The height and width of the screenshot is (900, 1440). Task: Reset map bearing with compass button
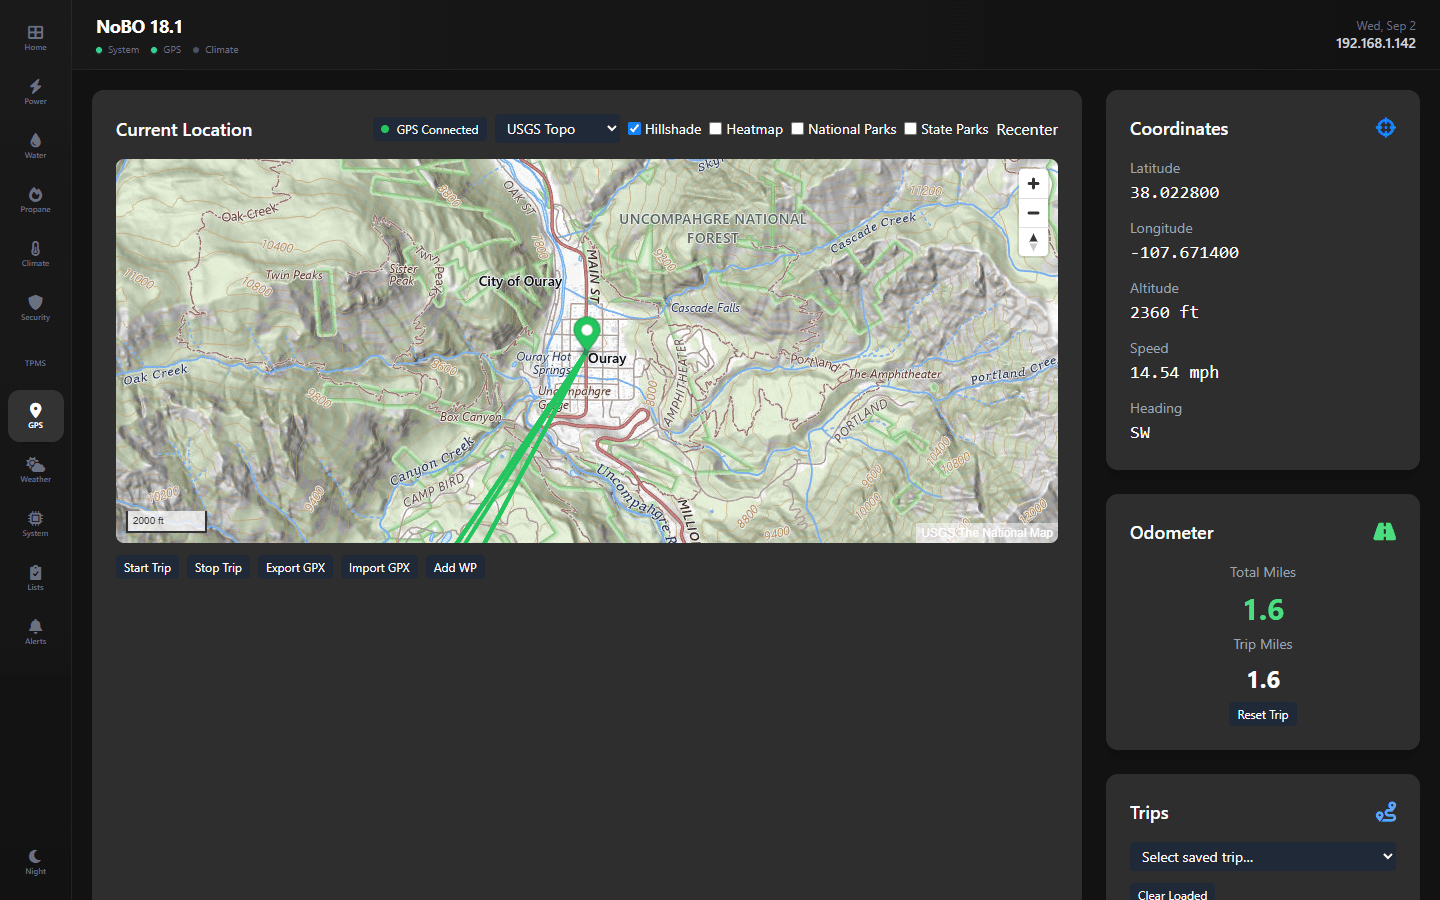pos(1033,242)
